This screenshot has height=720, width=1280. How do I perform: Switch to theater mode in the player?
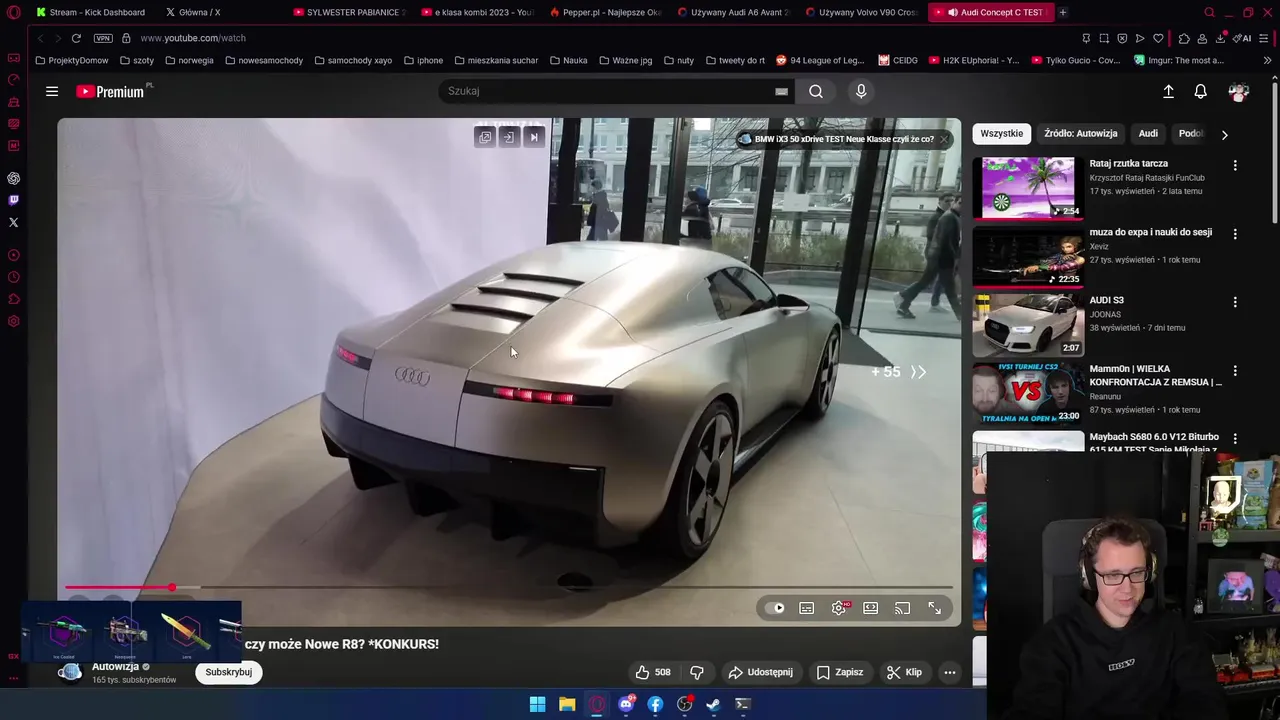pyautogui.click(x=871, y=608)
